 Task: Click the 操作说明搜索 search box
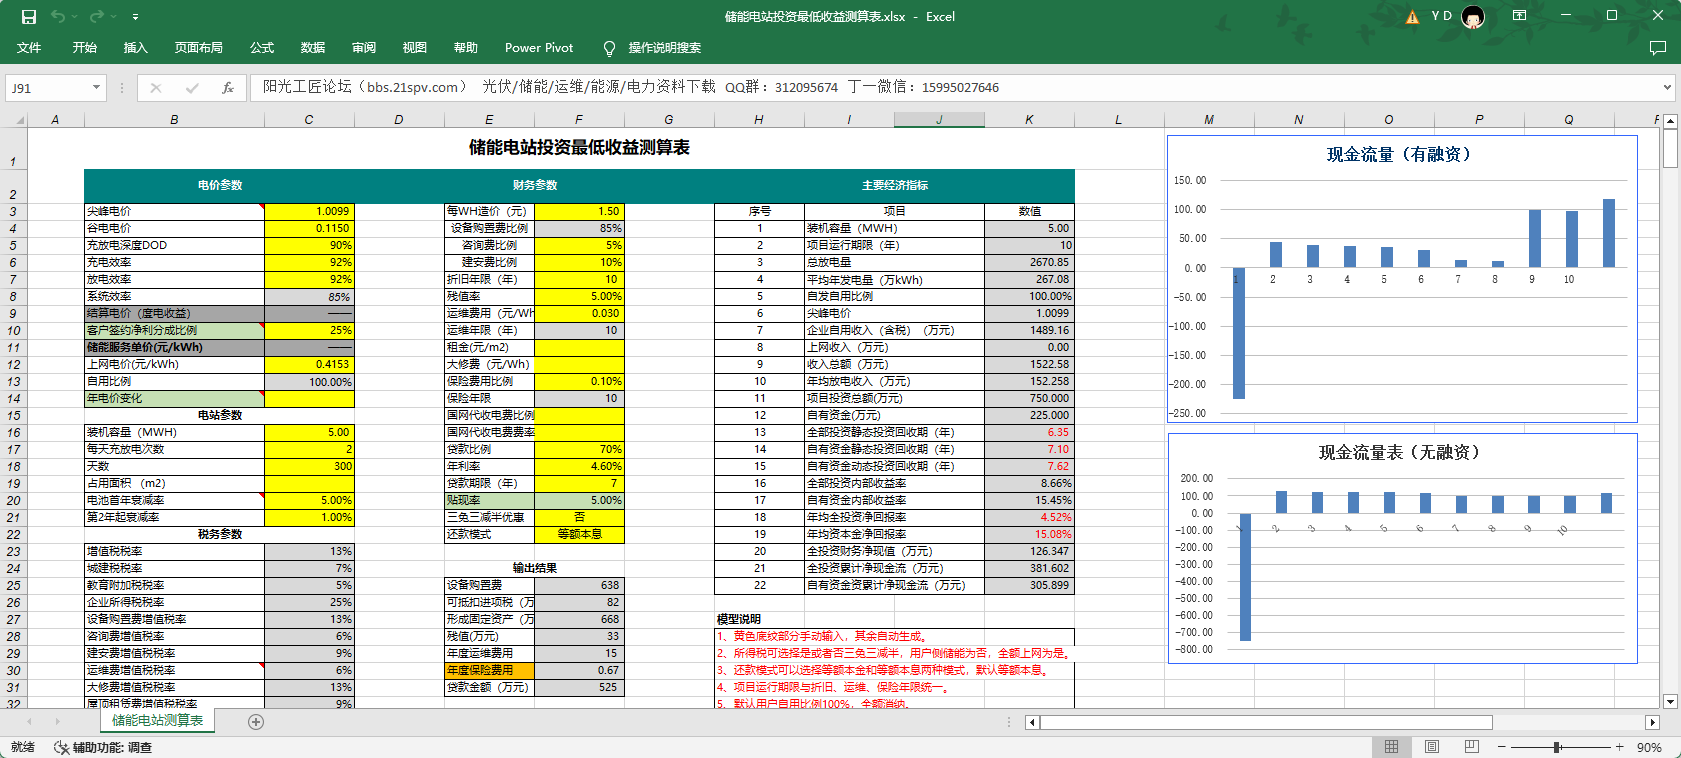tap(664, 48)
